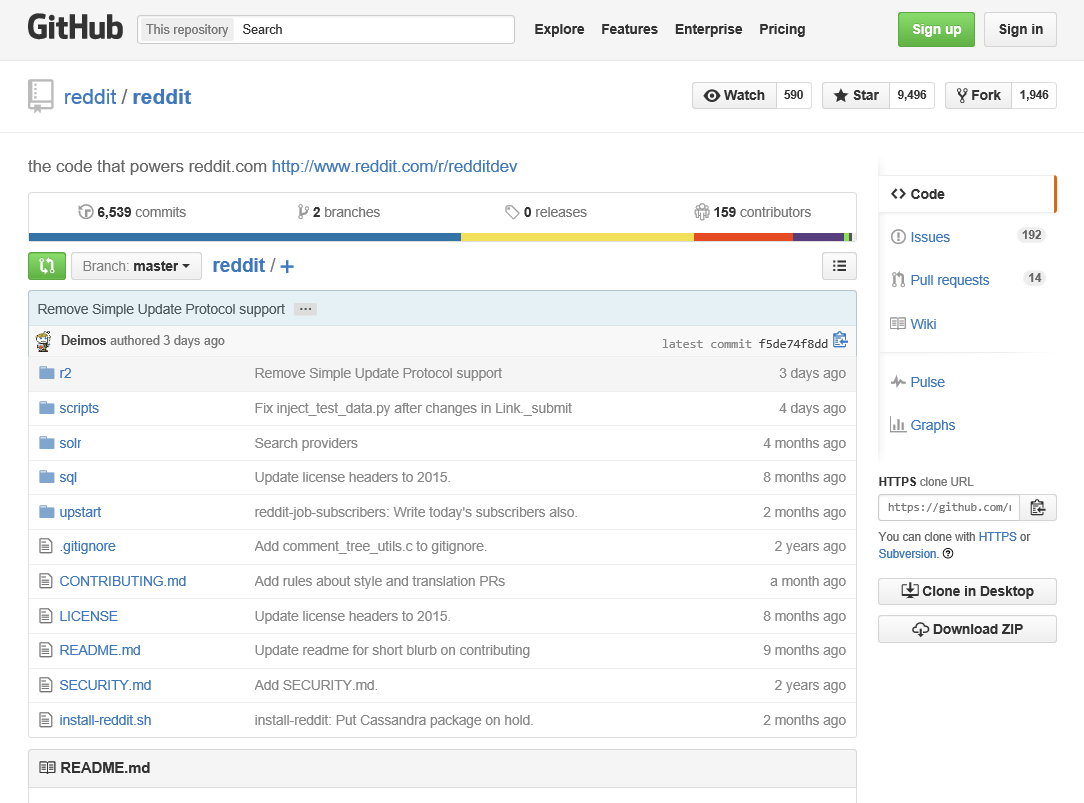Viewport: 1084px width, 803px height.
Task: Watch the reddit repository
Action: click(734, 94)
